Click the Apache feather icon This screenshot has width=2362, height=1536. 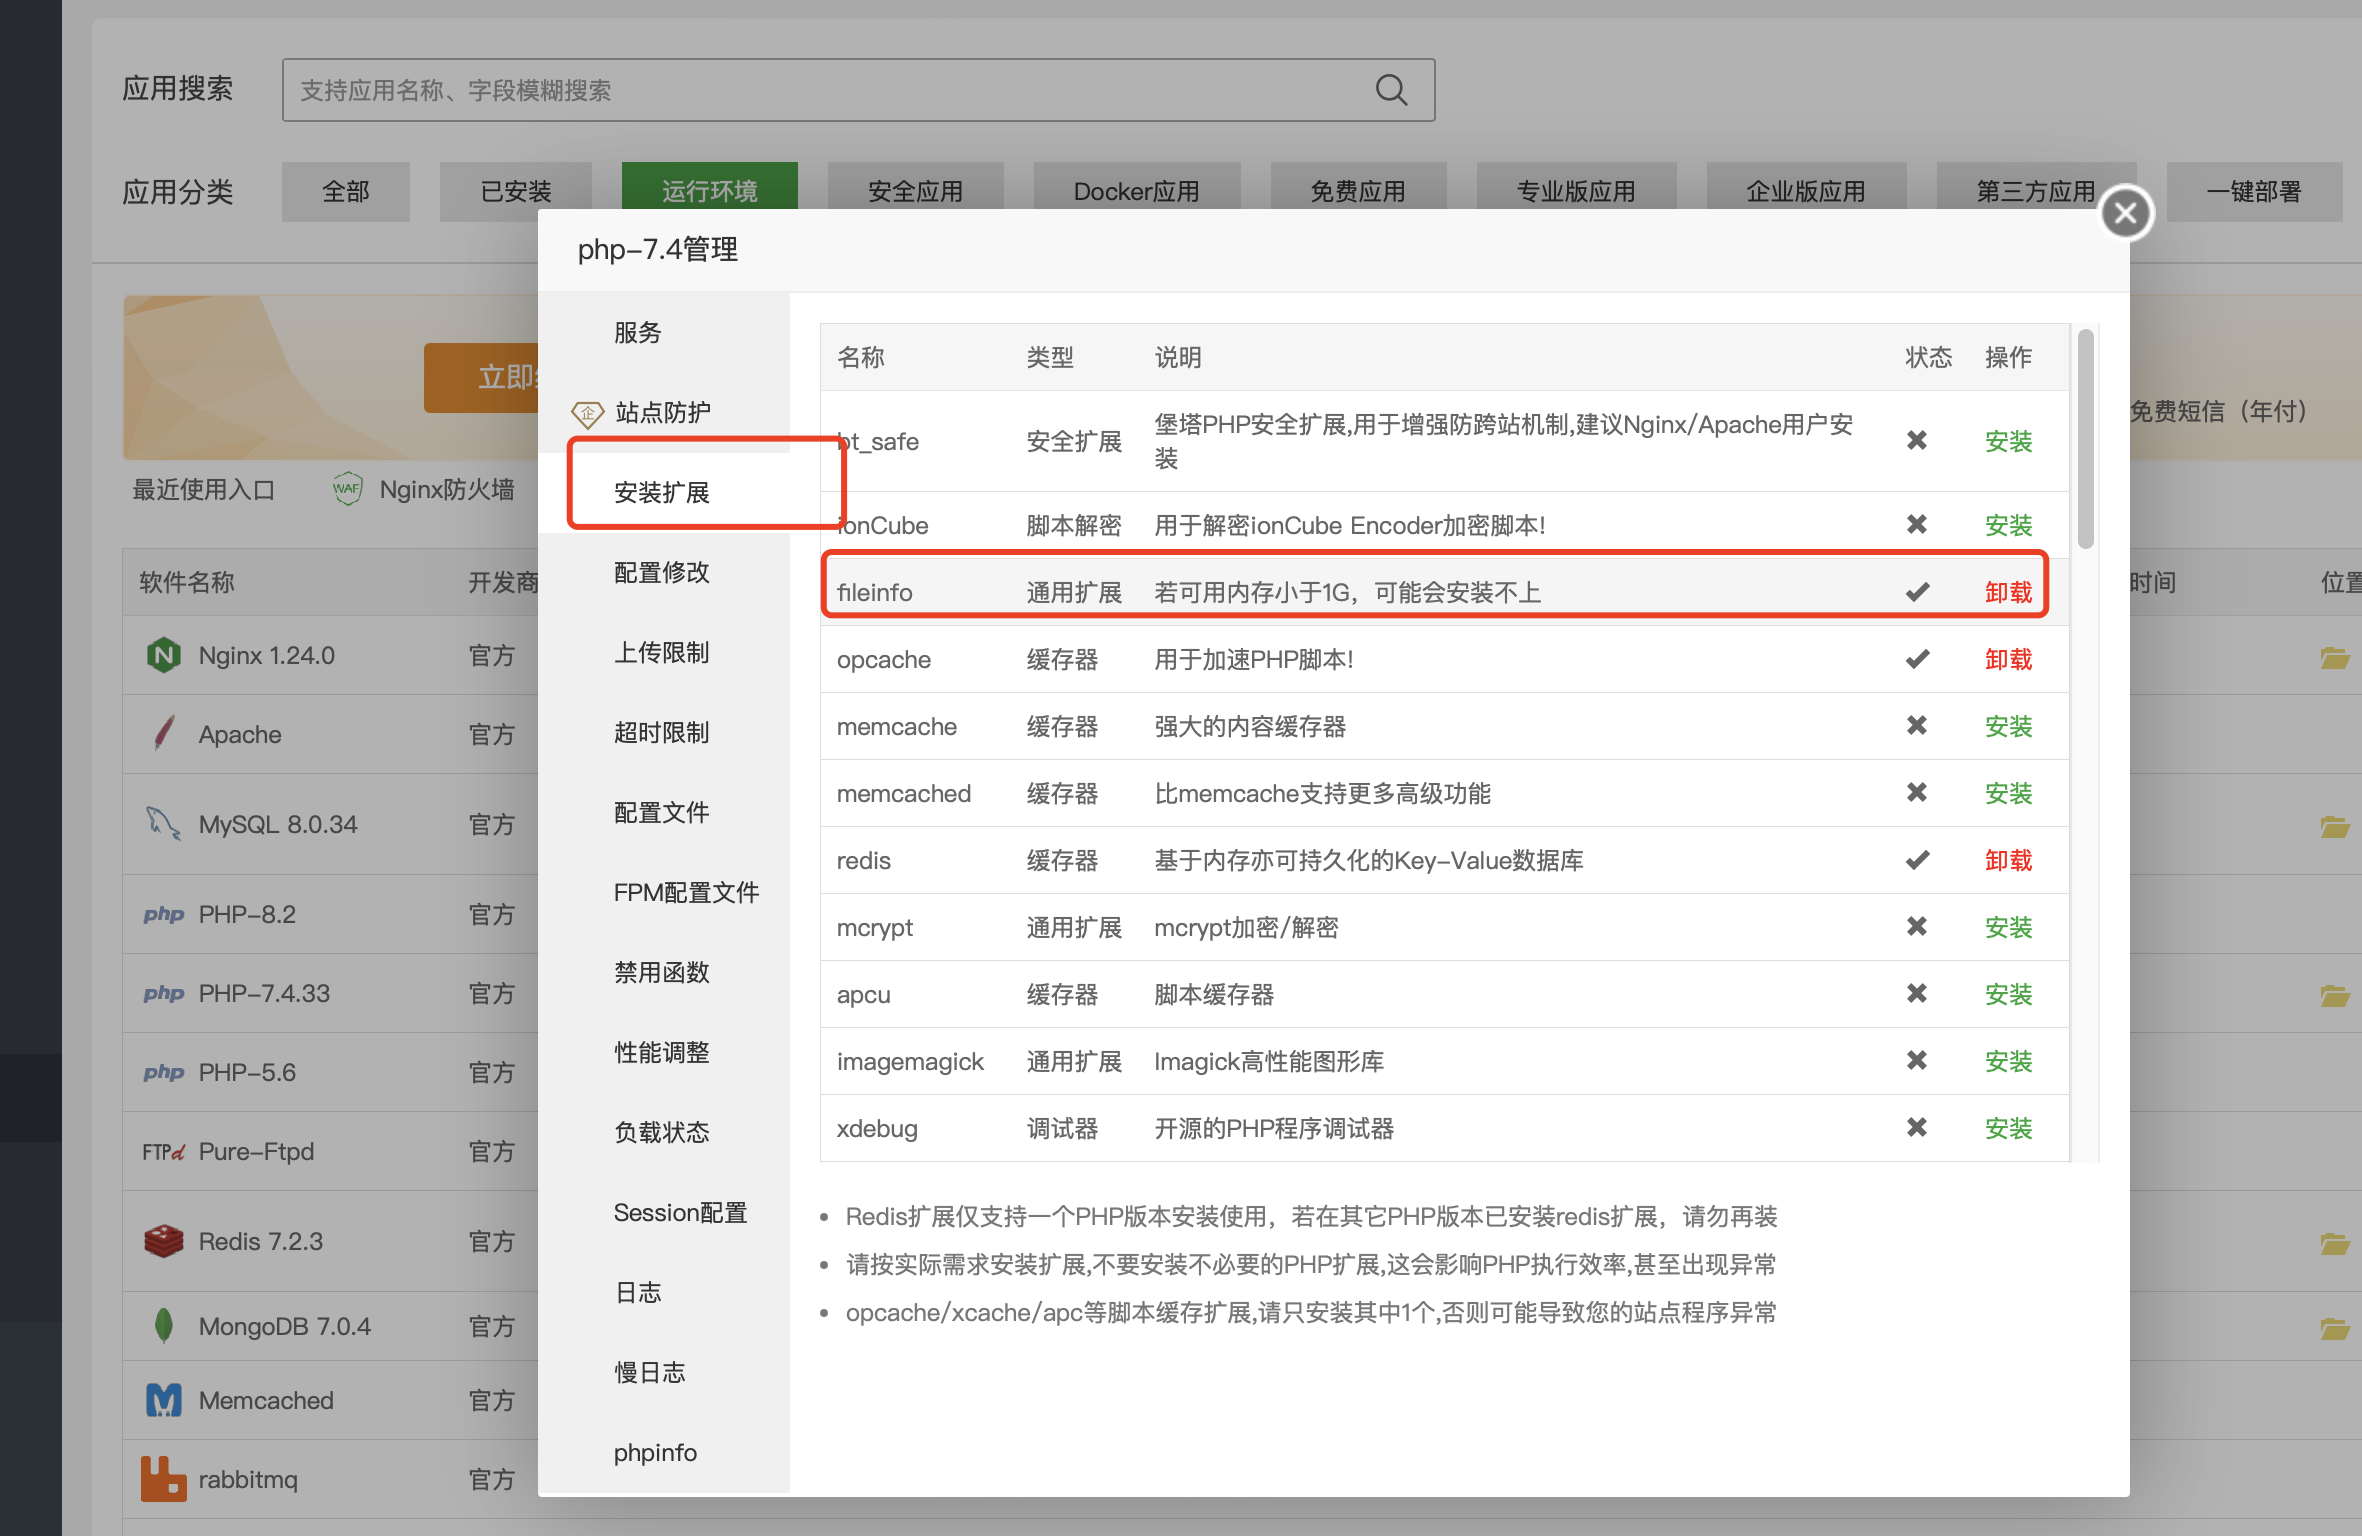click(164, 733)
